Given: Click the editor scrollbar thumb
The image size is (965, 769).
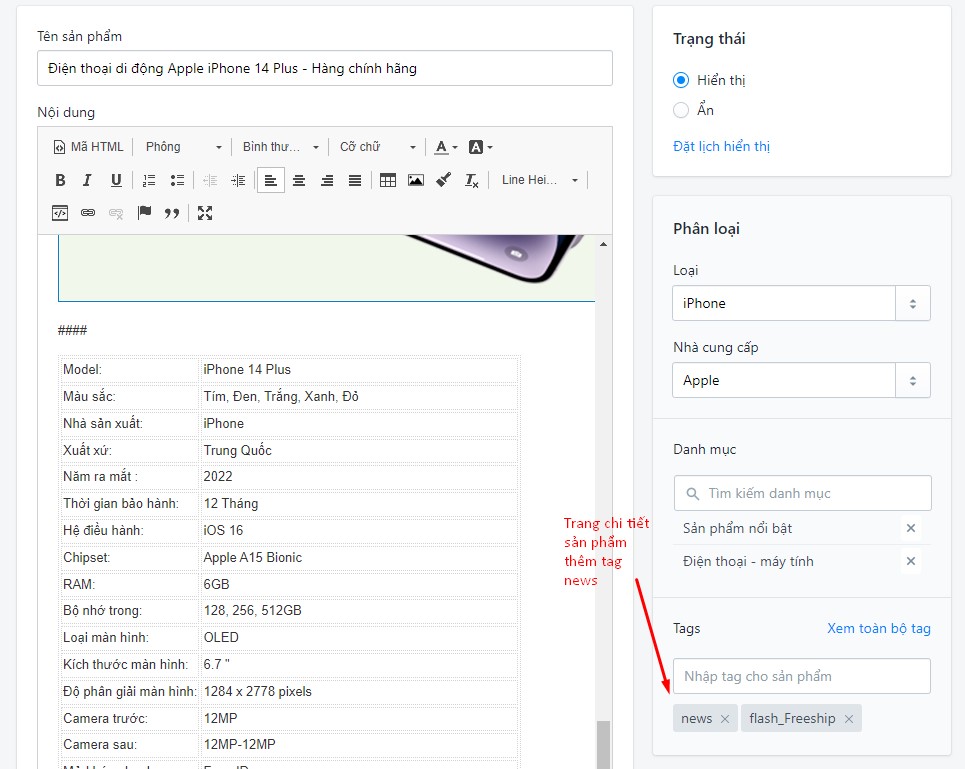Looking at the screenshot, I should tap(604, 744).
